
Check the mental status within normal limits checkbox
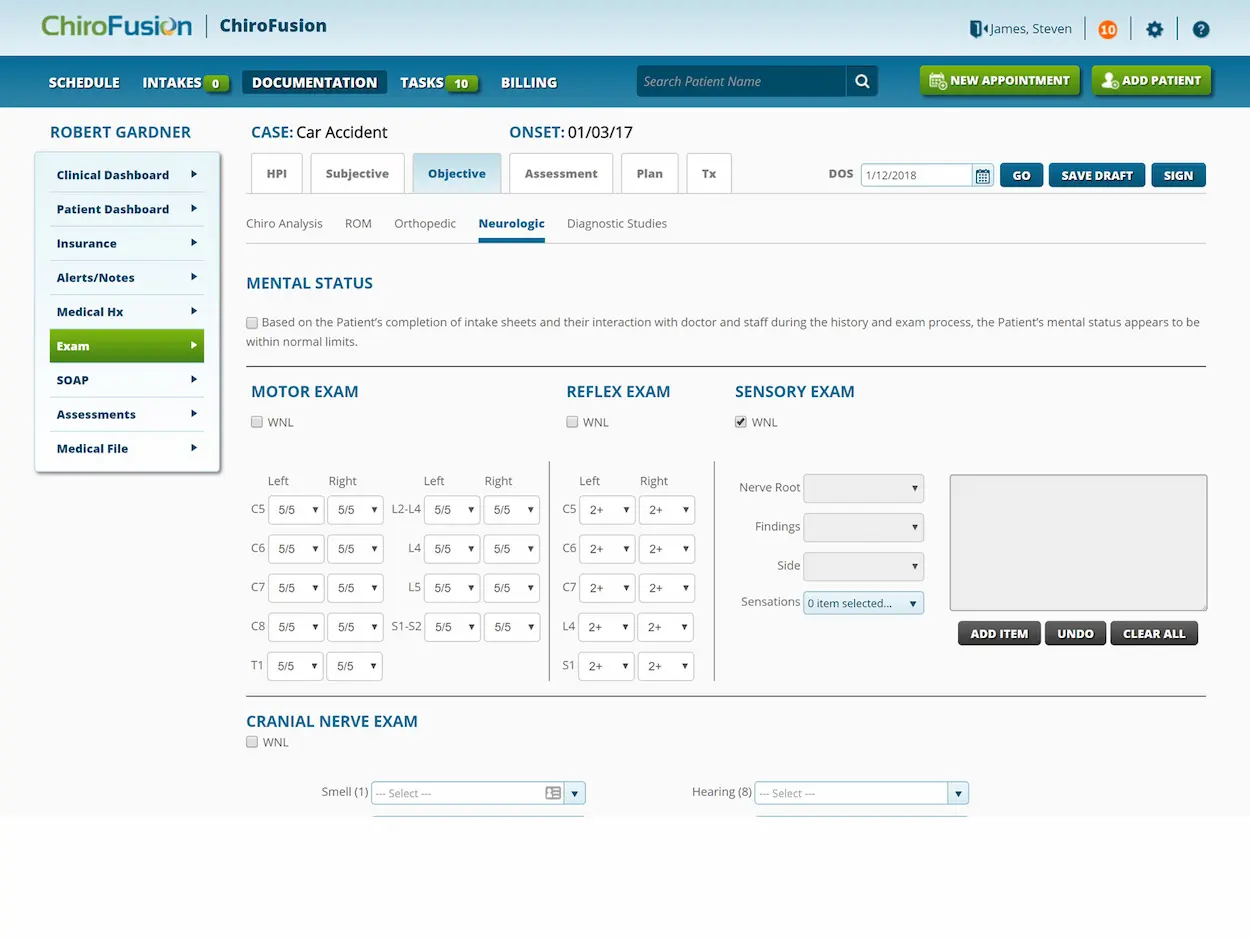(x=252, y=322)
